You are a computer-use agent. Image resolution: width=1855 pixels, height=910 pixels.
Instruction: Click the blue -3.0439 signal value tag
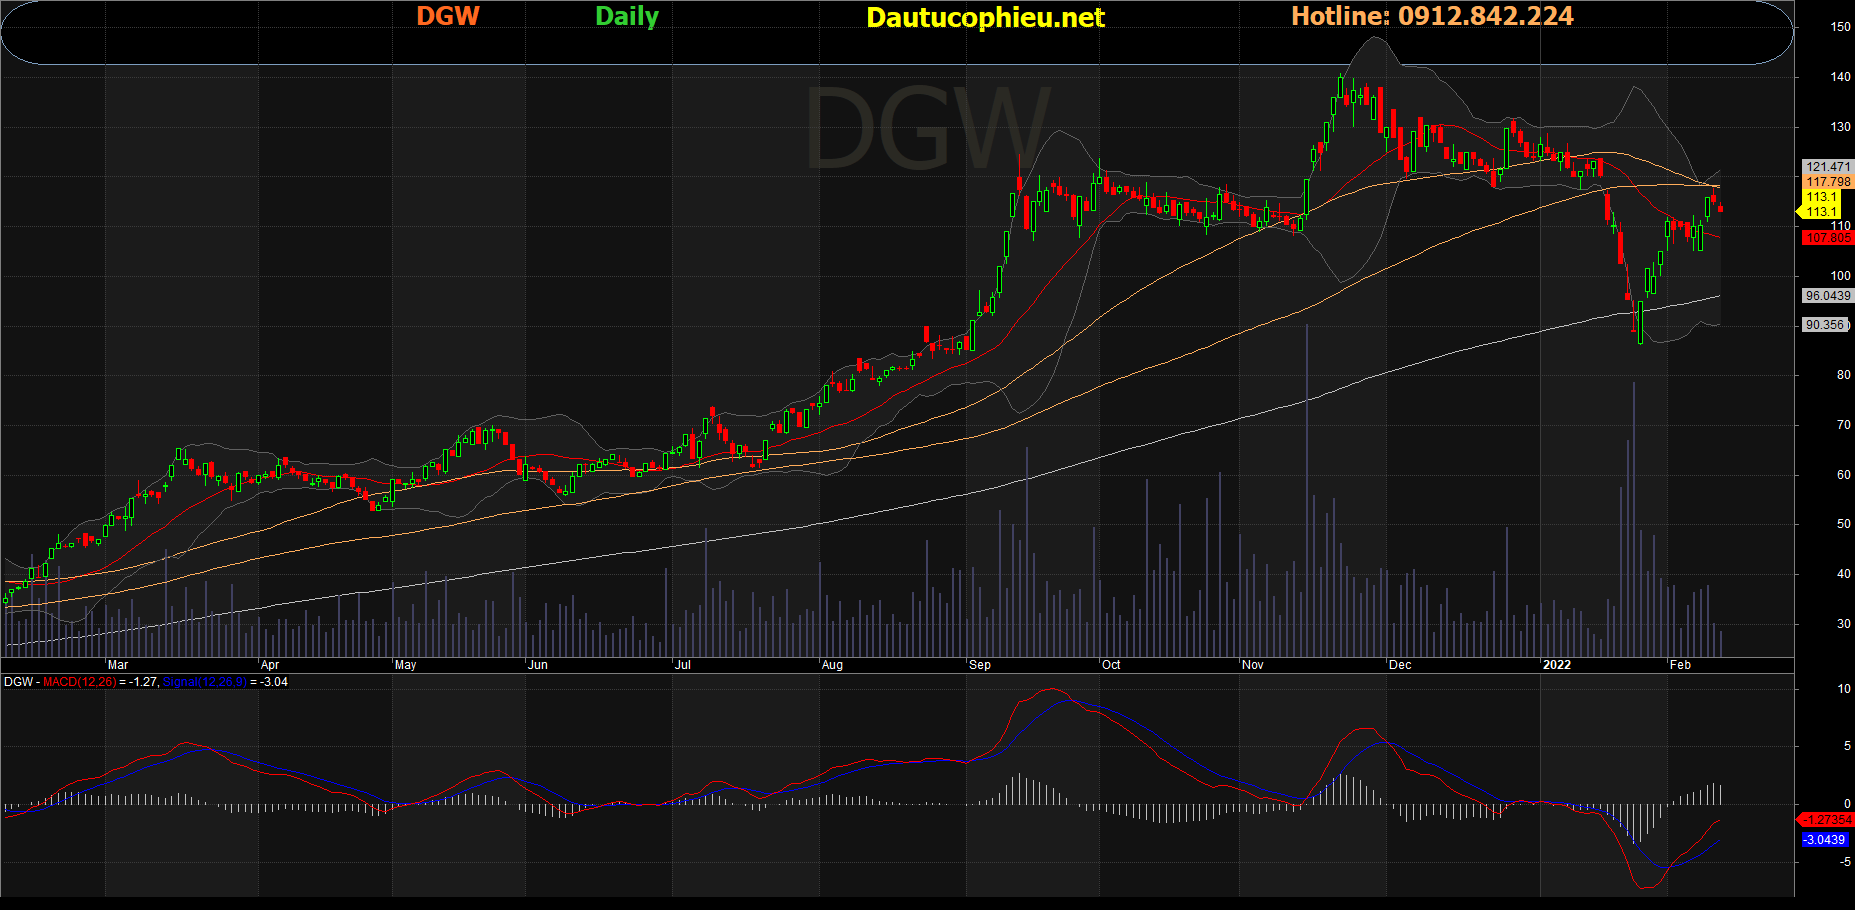[x=1824, y=840]
